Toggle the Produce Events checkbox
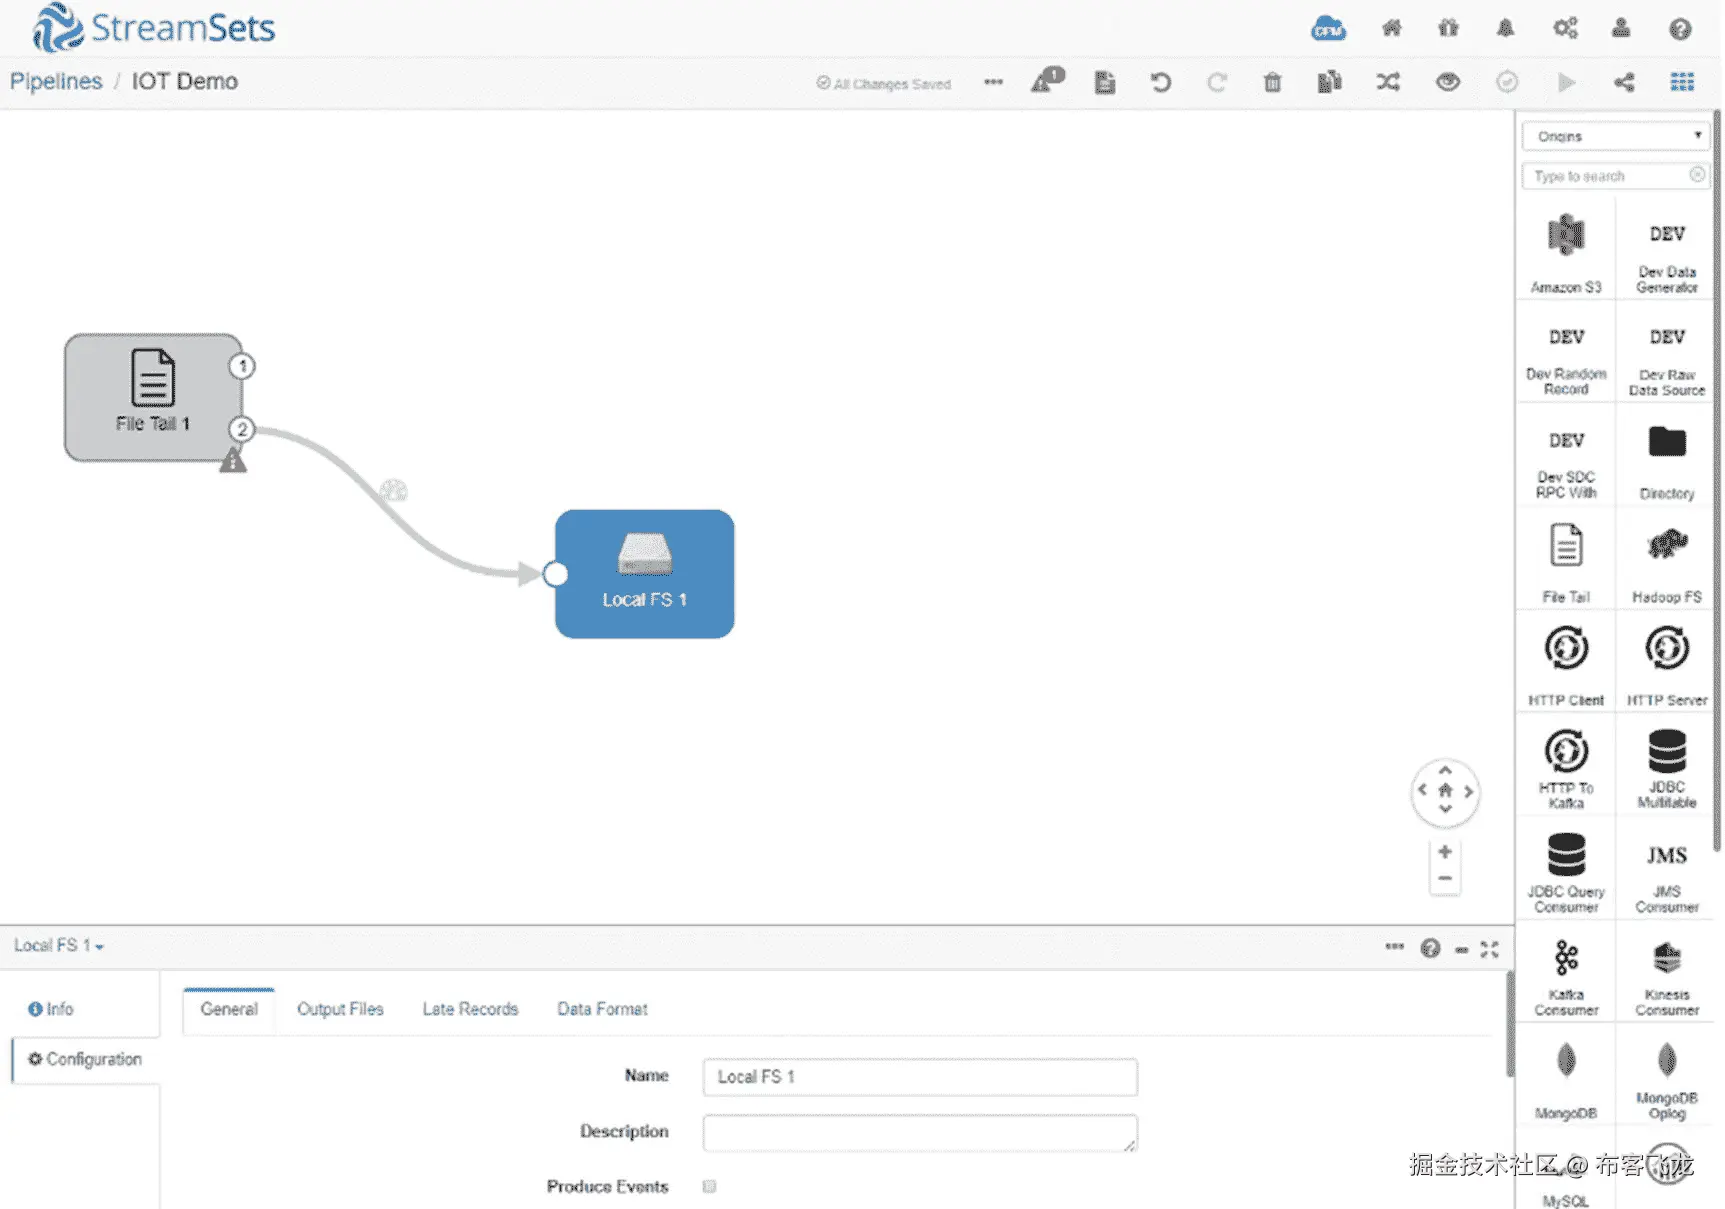Screen dimensions: 1725x1209 [x=709, y=1186]
